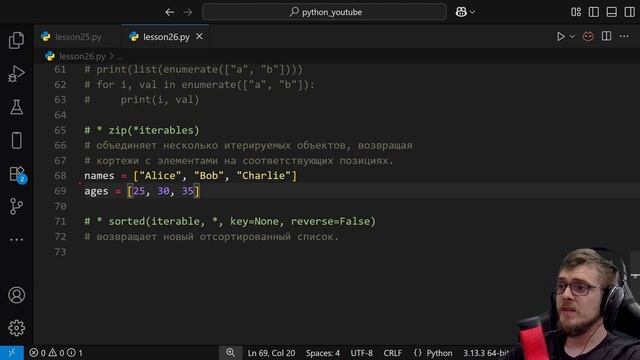The height and width of the screenshot is (360, 640).
Task: Switch to lesson25.py tab
Action: coord(78,37)
